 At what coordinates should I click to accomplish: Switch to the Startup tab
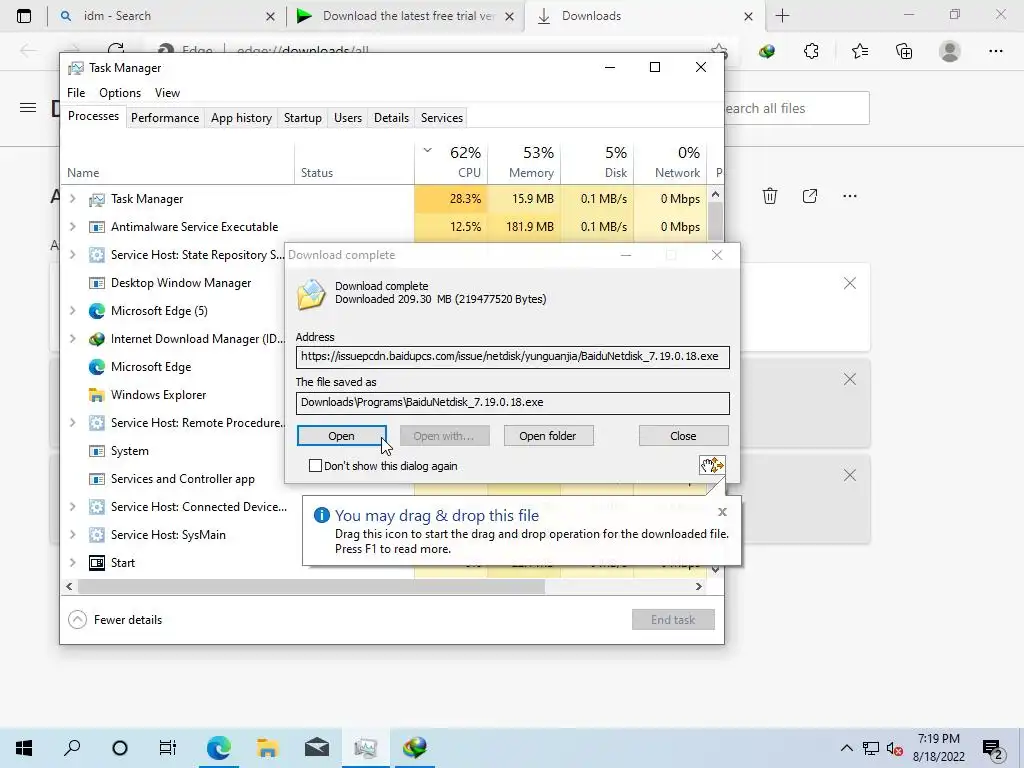pos(302,118)
